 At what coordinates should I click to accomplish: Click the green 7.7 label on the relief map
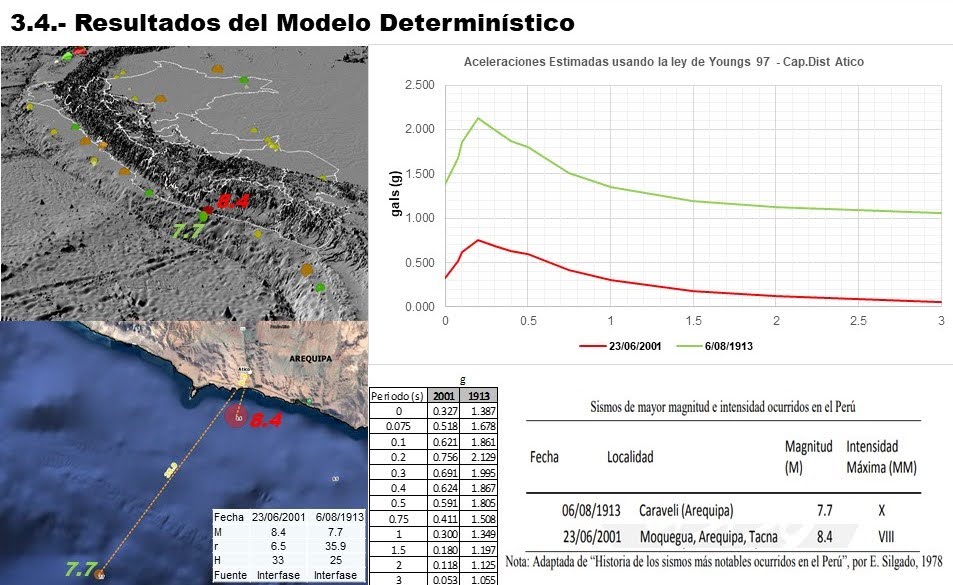pyautogui.click(x=188, y=231)
